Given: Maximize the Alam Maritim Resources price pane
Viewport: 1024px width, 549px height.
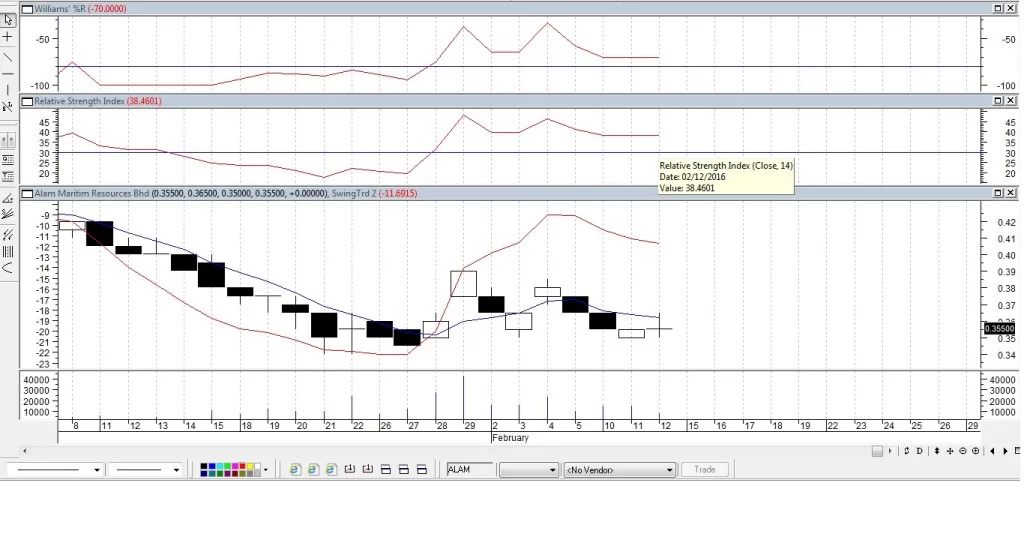Looking at the screenshot, I should click(x=998, y=193).
